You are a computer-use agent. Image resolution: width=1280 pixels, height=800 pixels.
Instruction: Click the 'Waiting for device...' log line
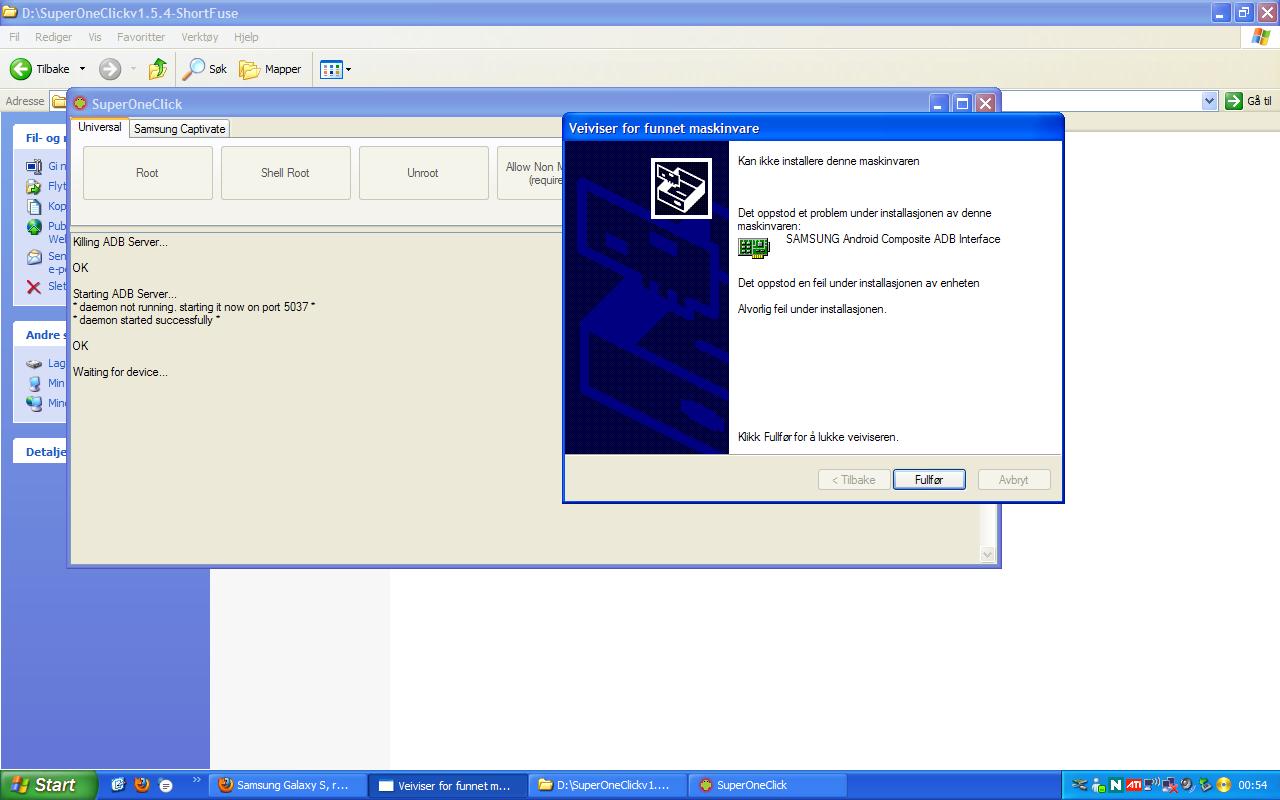(x=120, y=372)
